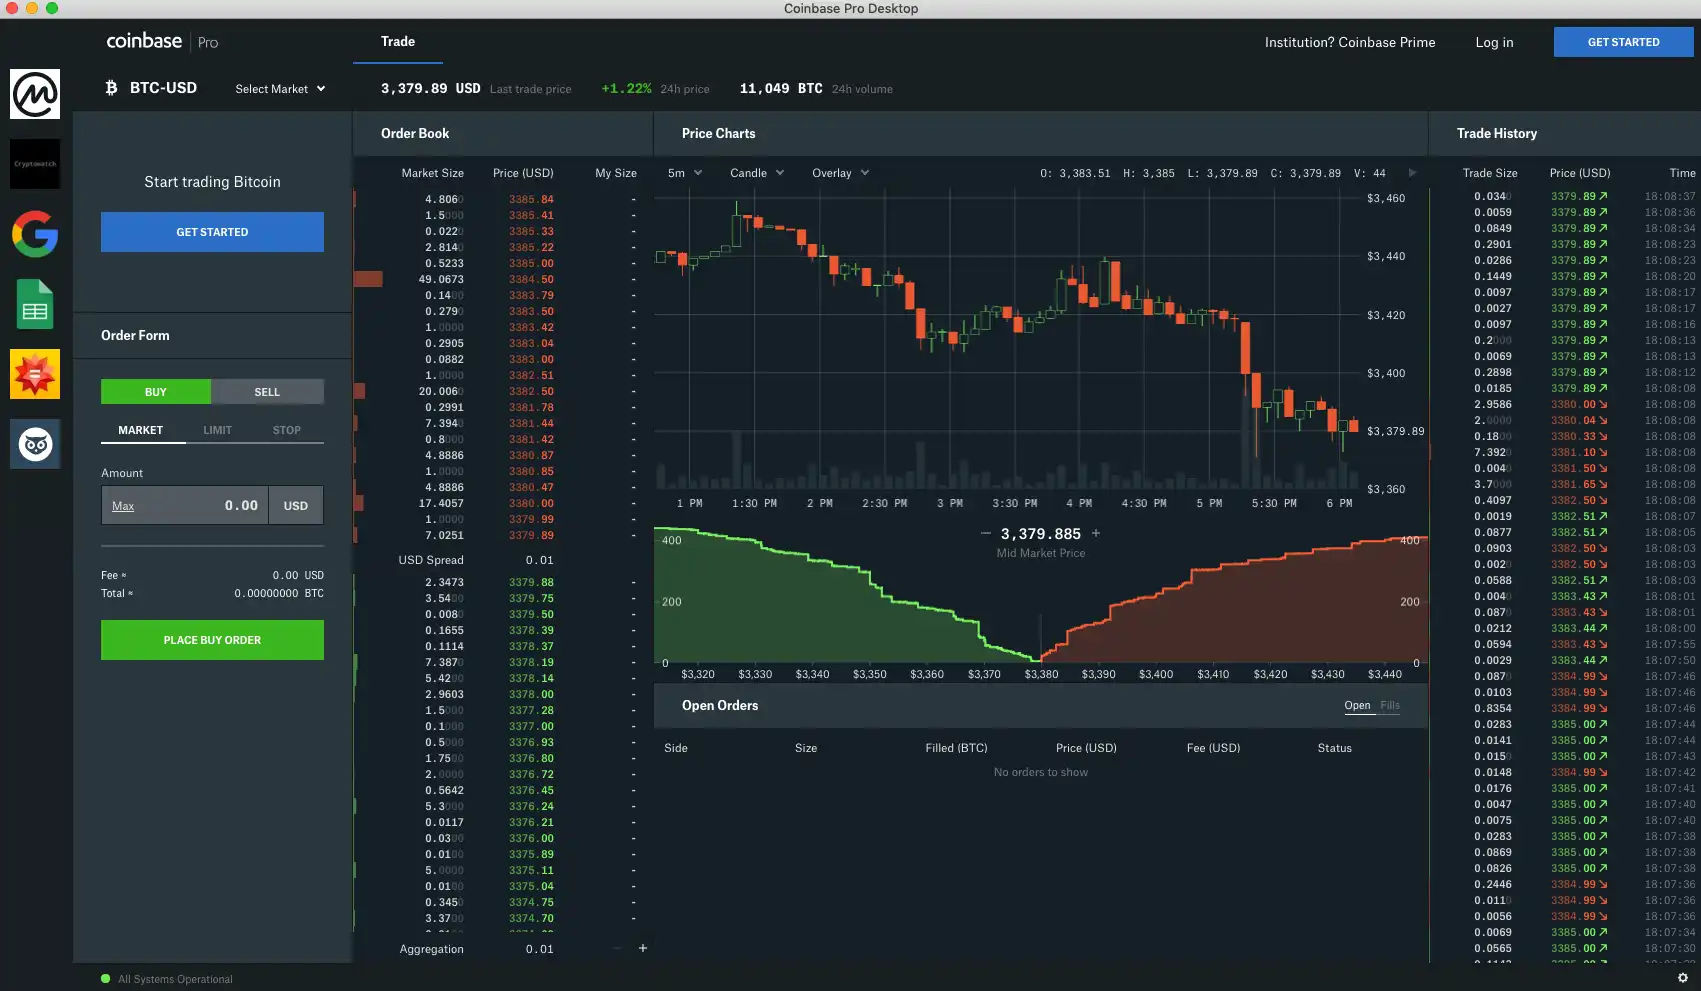Click All Systems Operational status link
This screenshot has width=1701, height=991.
(x=175, y=979)
